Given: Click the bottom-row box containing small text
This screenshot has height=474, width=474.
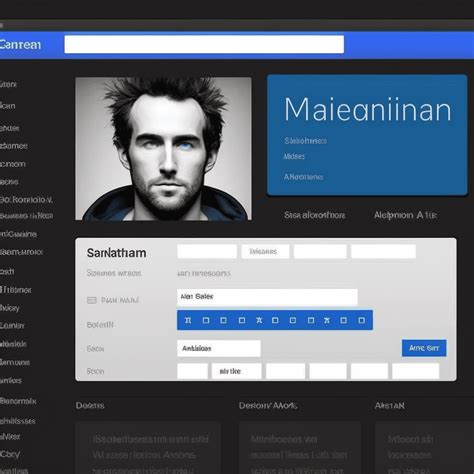Looking at the screenshot, I should (x=237, y=371).
